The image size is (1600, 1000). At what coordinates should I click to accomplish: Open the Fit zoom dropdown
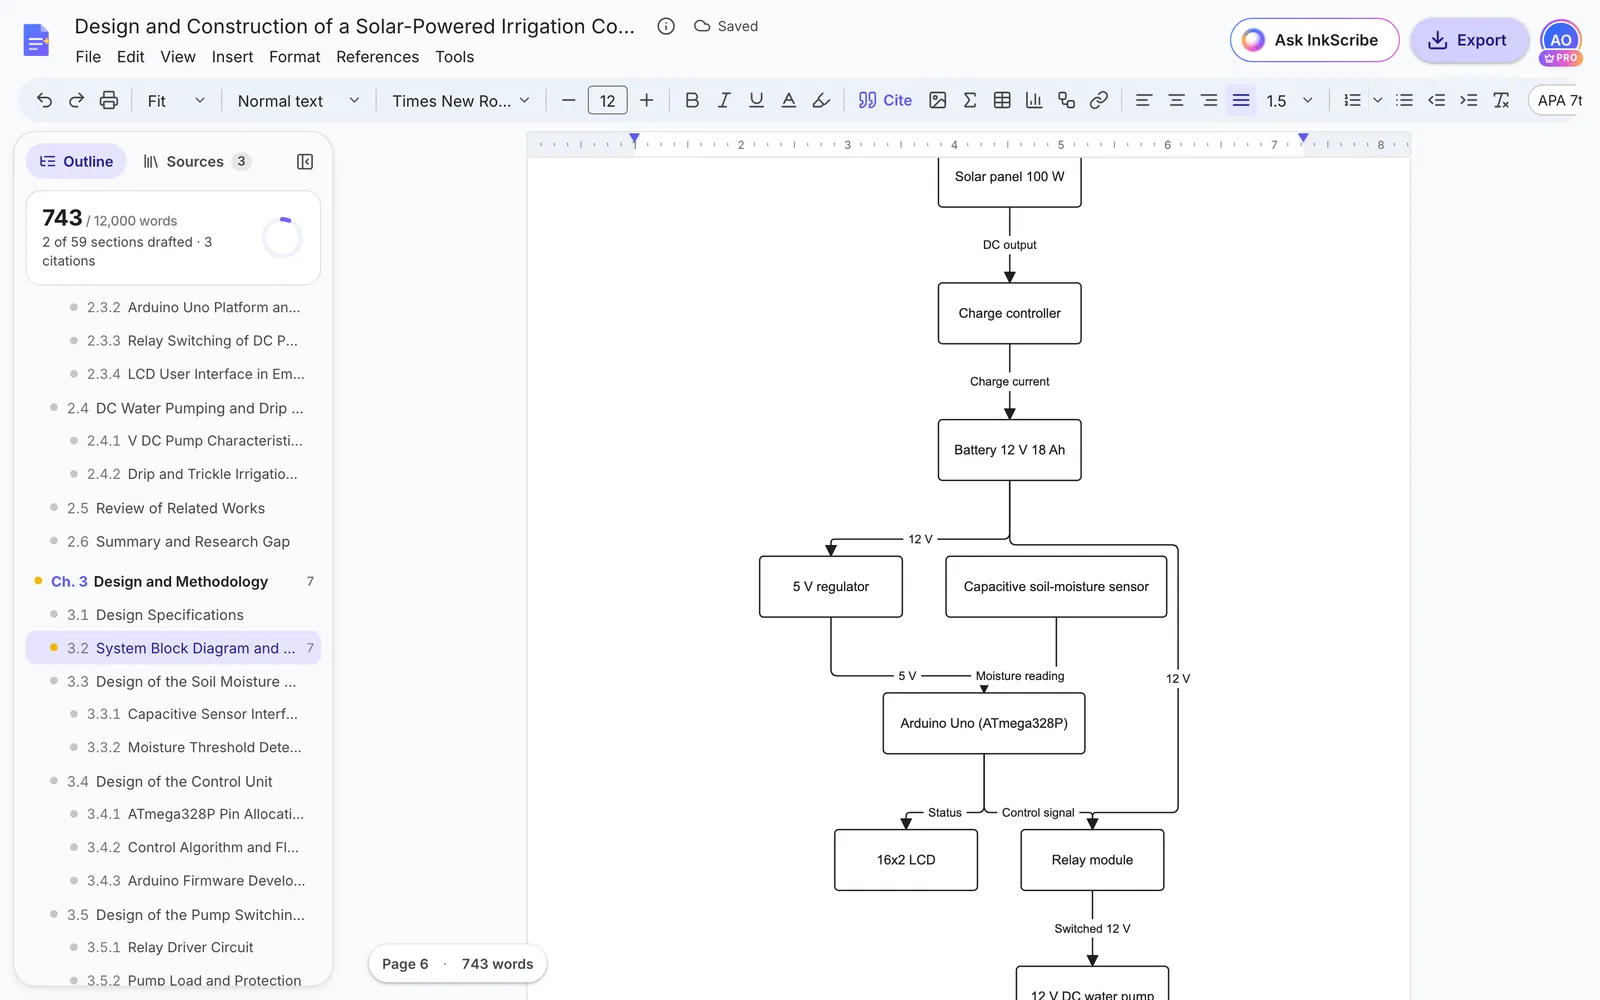[x=176, y=100]
